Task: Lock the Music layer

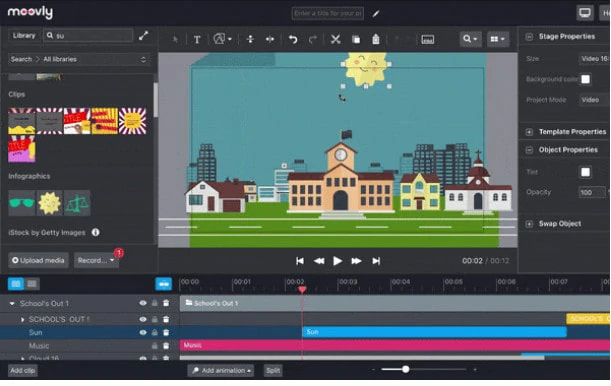Action: (155, 345)
